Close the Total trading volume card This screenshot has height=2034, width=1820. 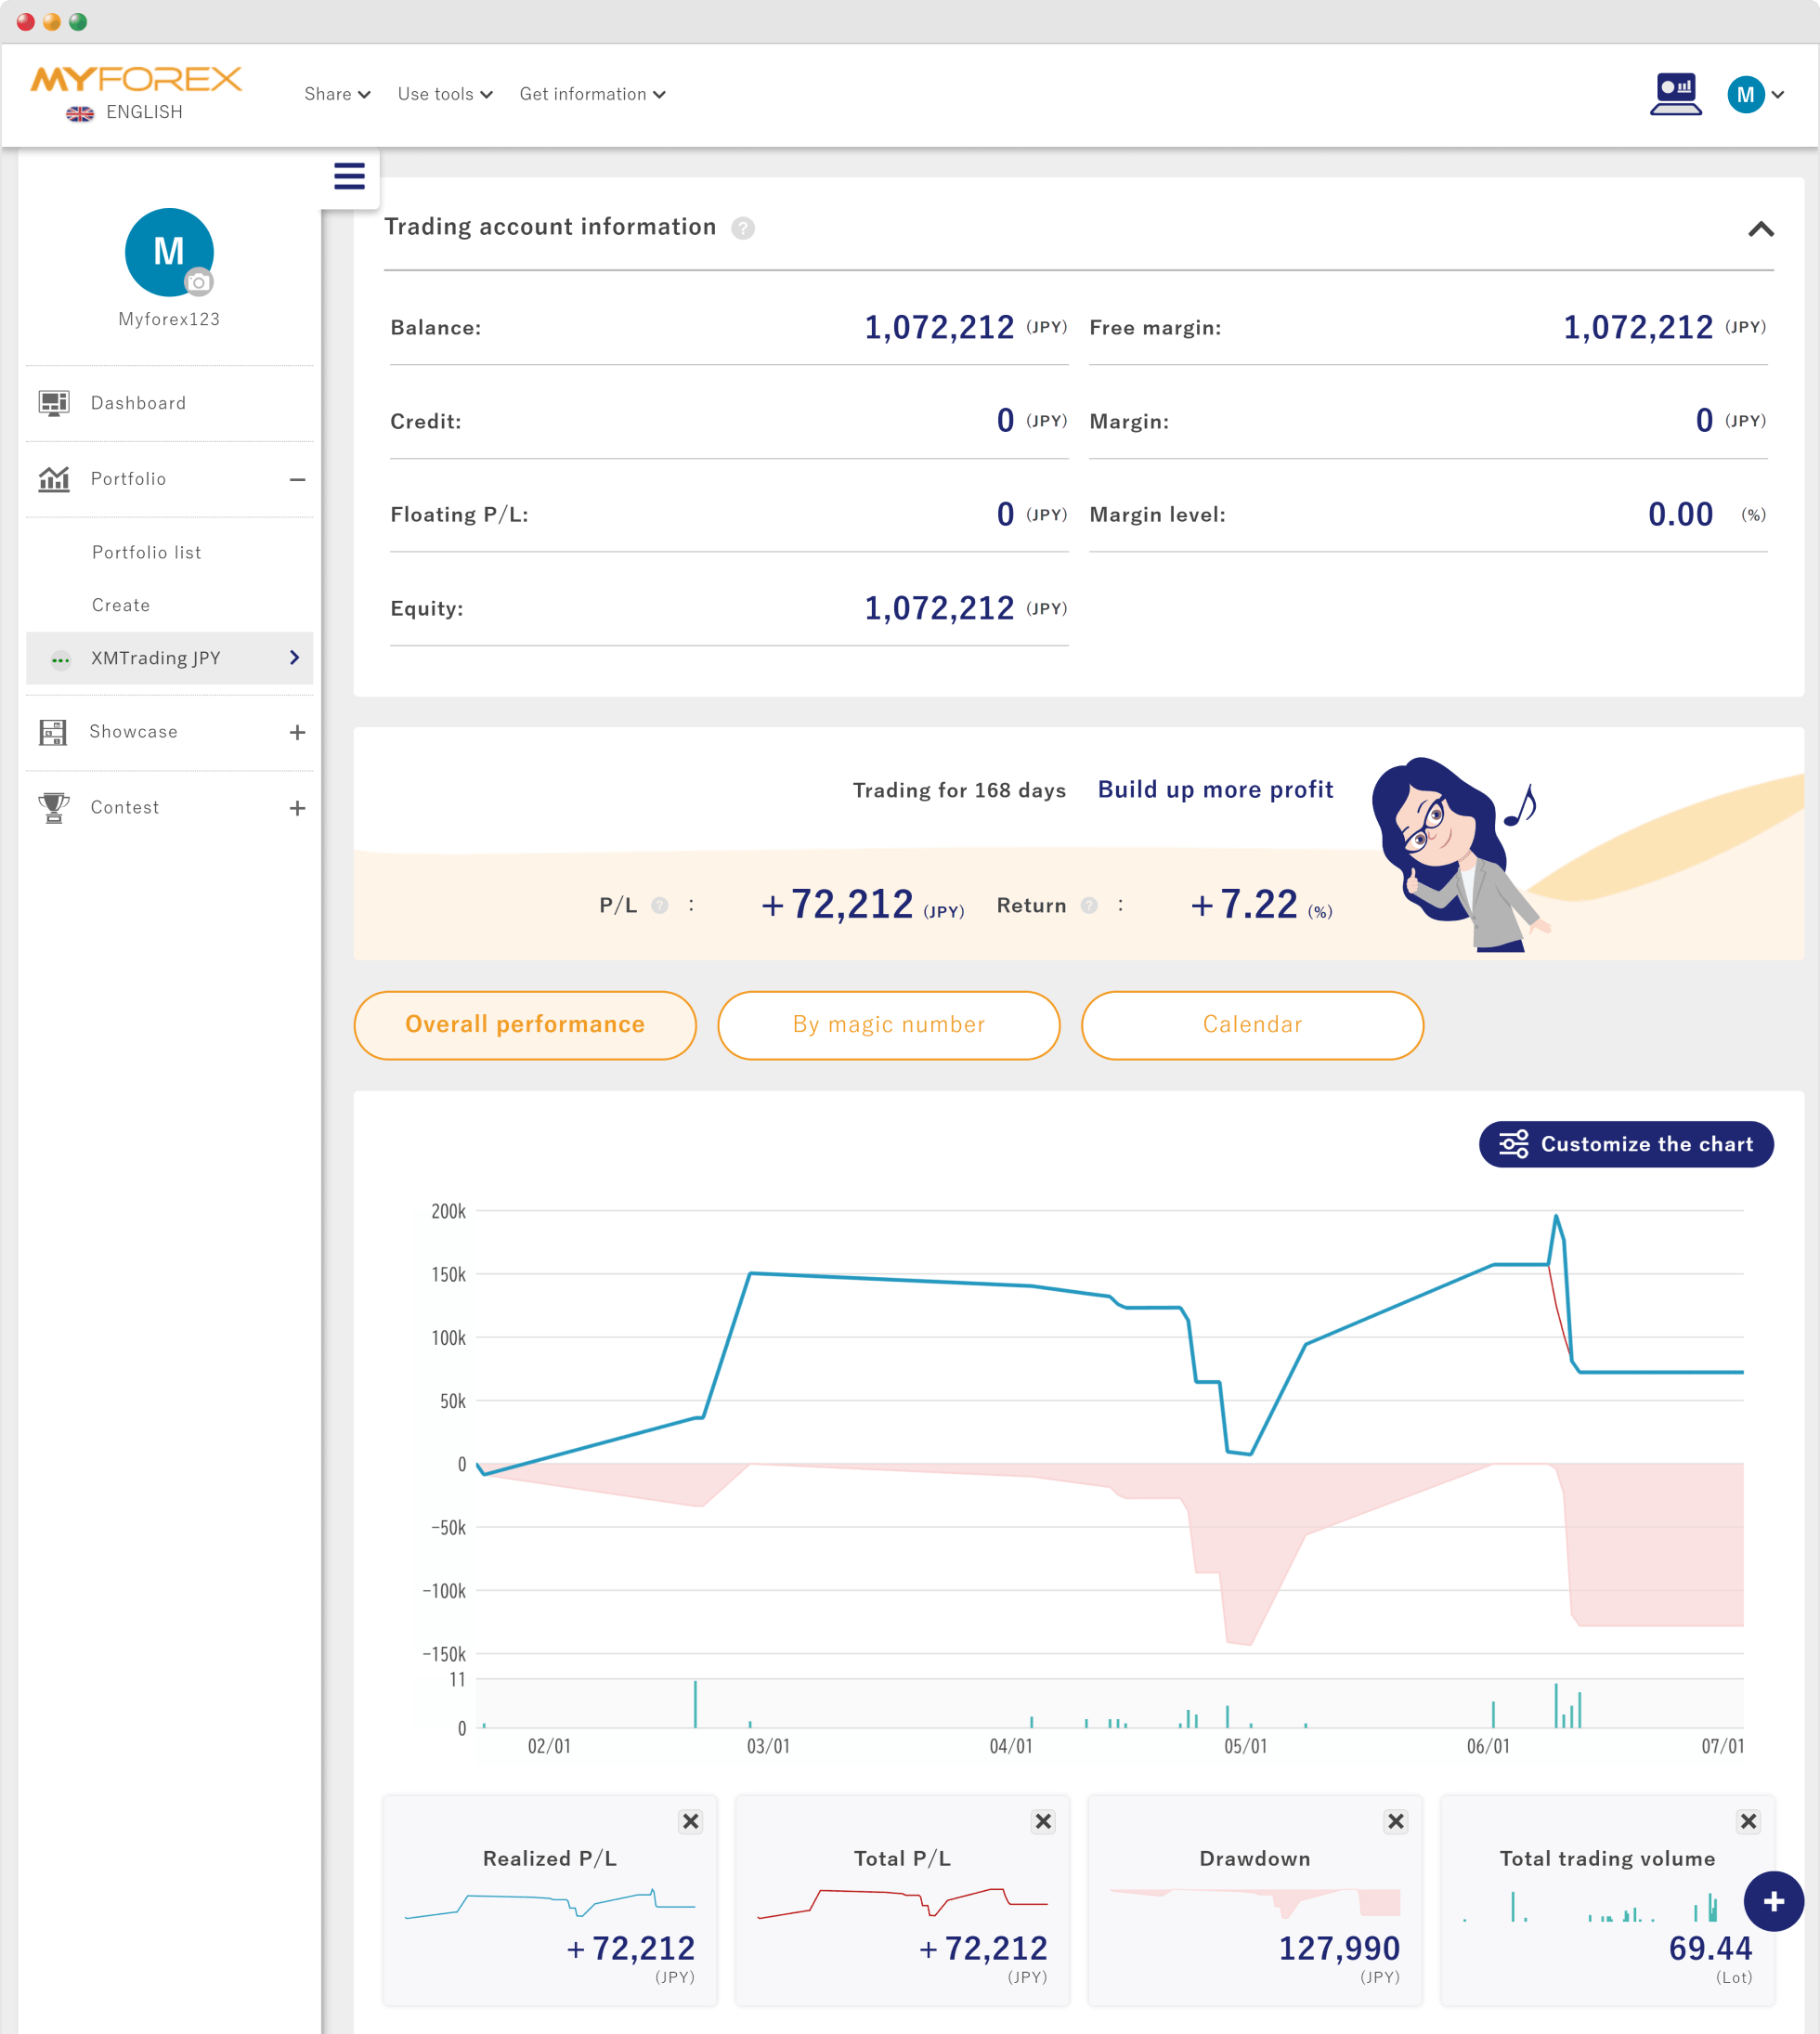tap(1748, 1821)
